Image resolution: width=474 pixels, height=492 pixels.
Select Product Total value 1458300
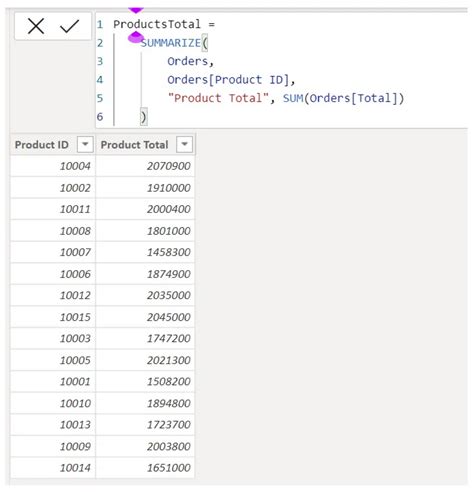[x=145, y=252]
